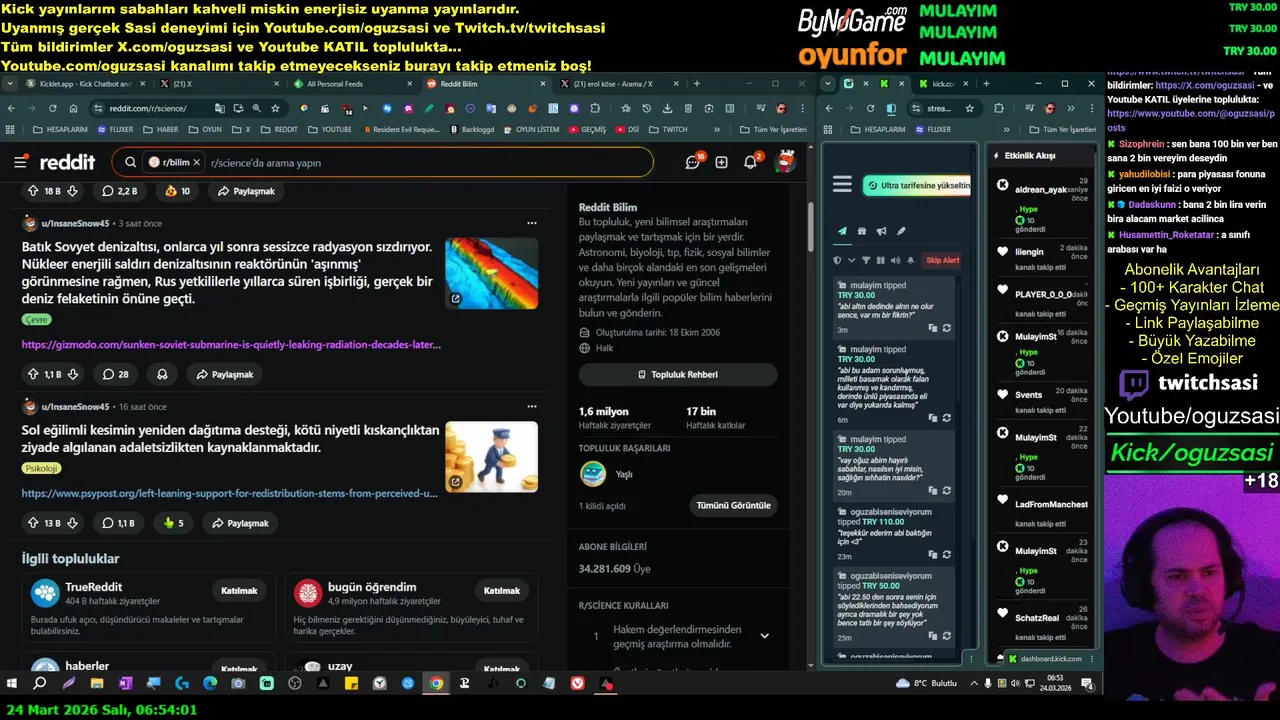
Task: Open 1,1 B comments on Sol eğilimli post
Action: (x=119, y=523)
